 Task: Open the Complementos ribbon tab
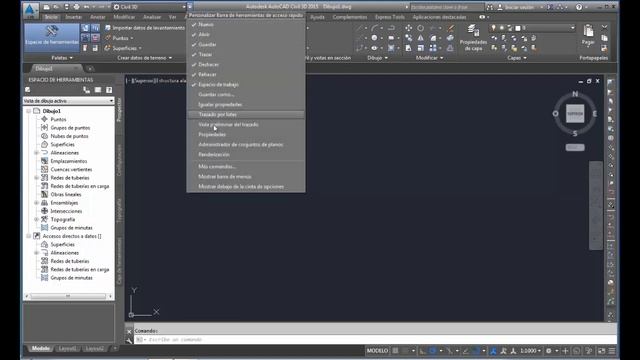coord(350,17)
